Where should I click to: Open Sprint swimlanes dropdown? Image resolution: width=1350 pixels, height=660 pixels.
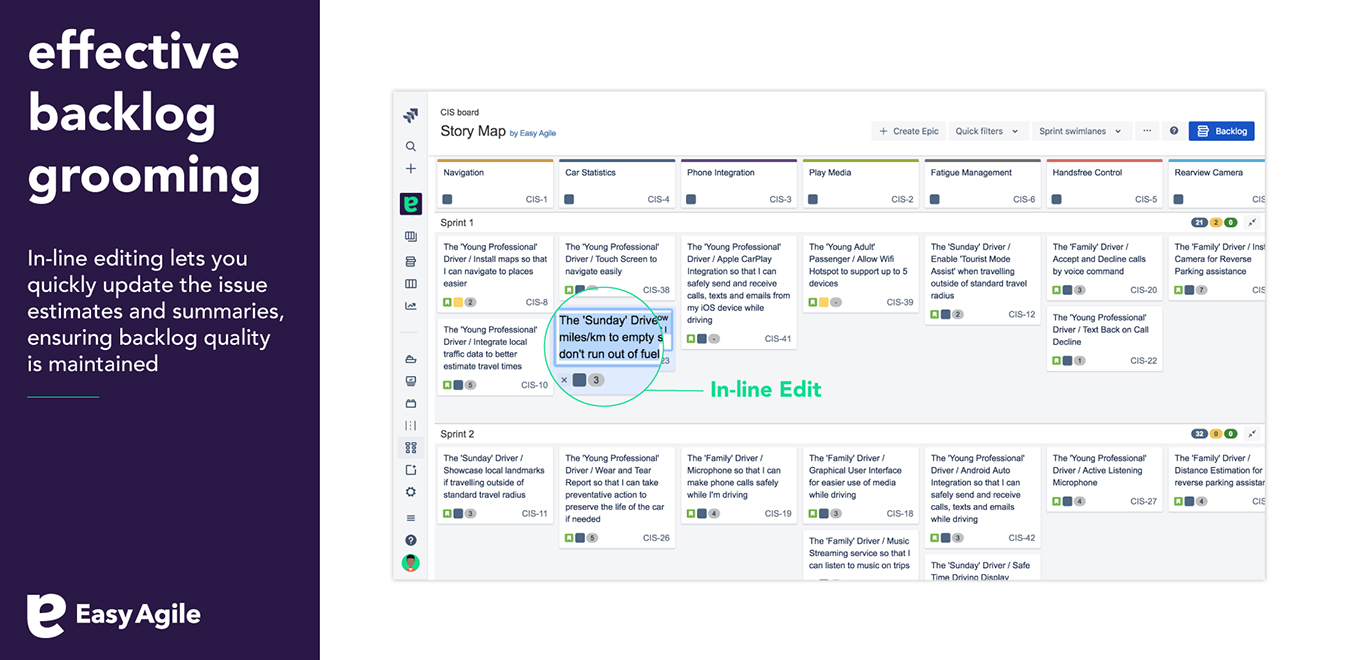1082,131
